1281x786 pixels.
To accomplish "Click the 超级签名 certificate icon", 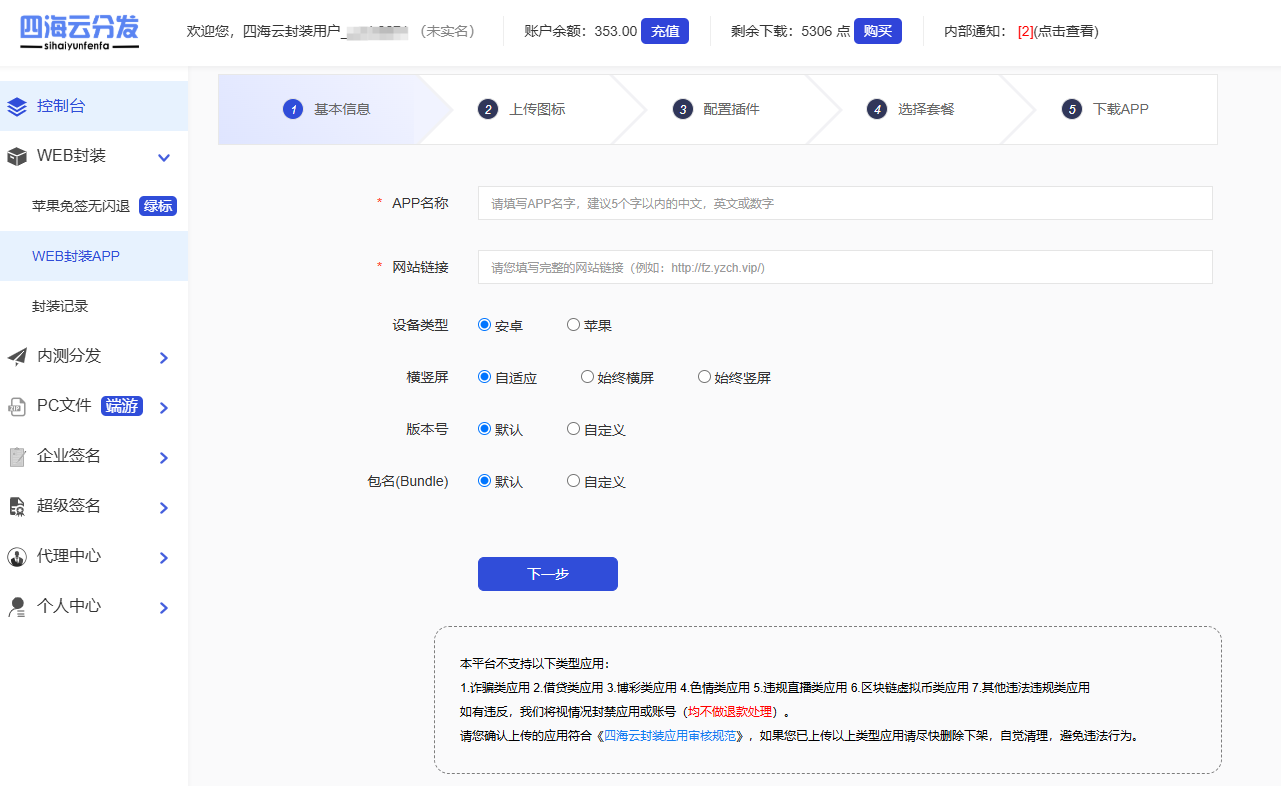I will [x=17, y=507].
